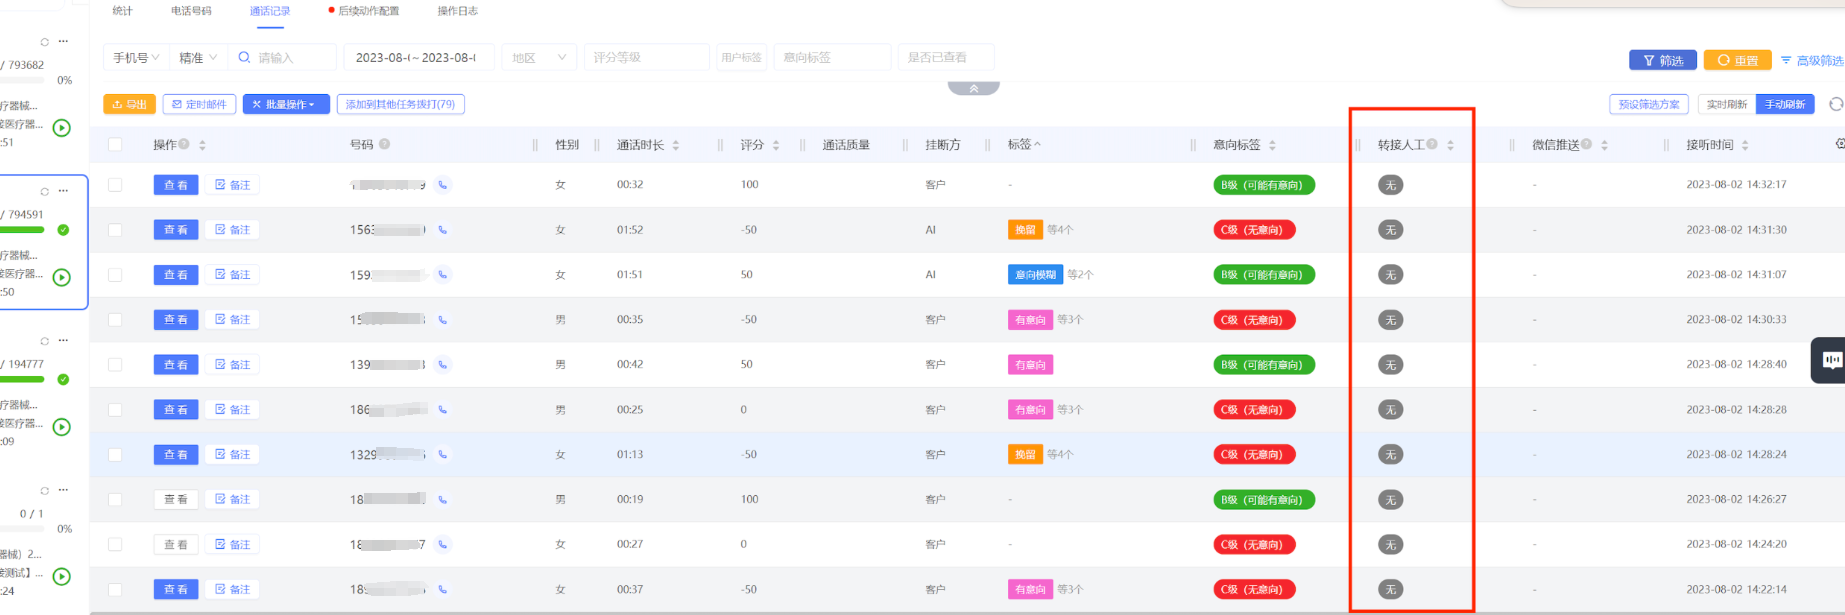
Task: Click the phone dial icon in first row
Action: pyautogui.click(x=443, y=185)
